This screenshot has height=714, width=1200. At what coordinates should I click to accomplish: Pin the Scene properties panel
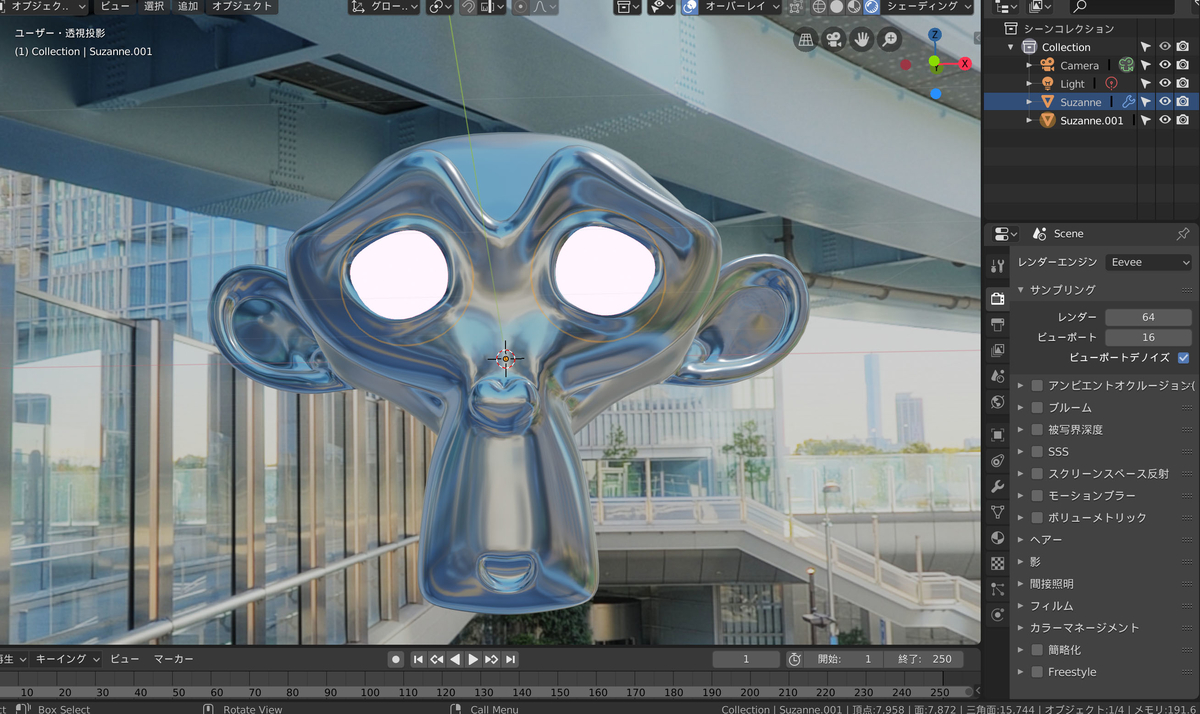(1183, 233)
